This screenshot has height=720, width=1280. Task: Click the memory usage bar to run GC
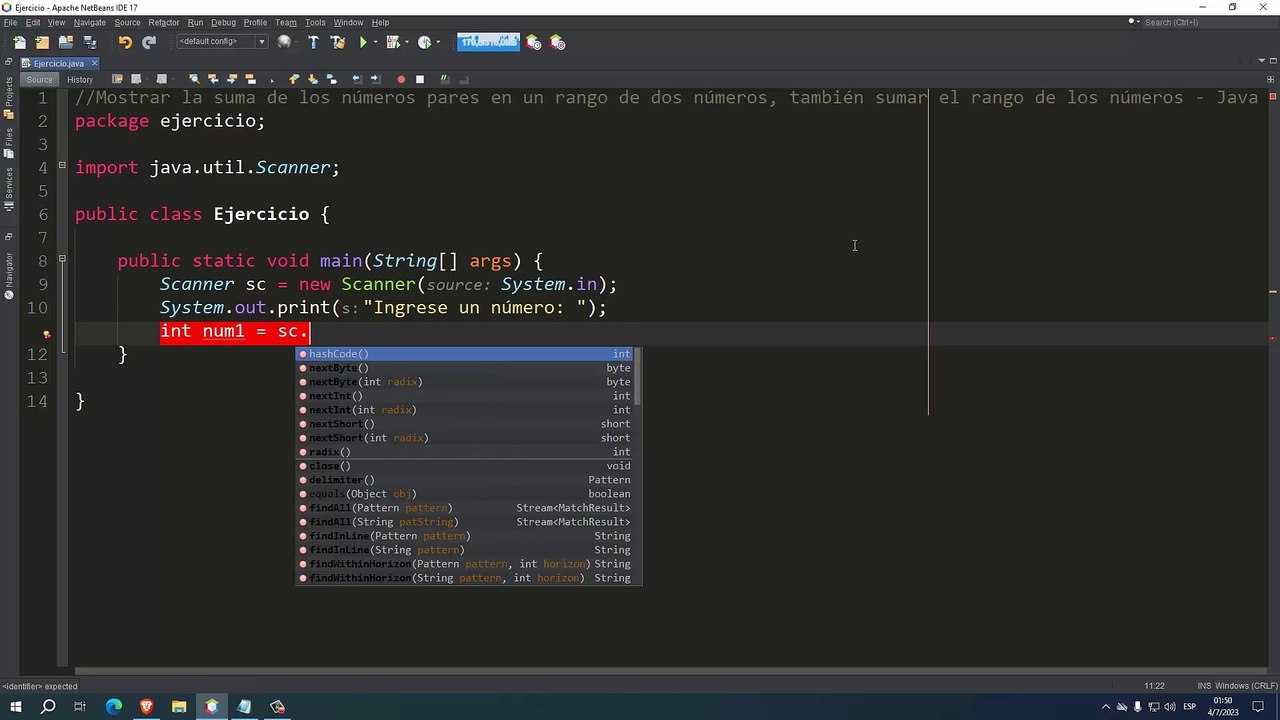[488, 41]
